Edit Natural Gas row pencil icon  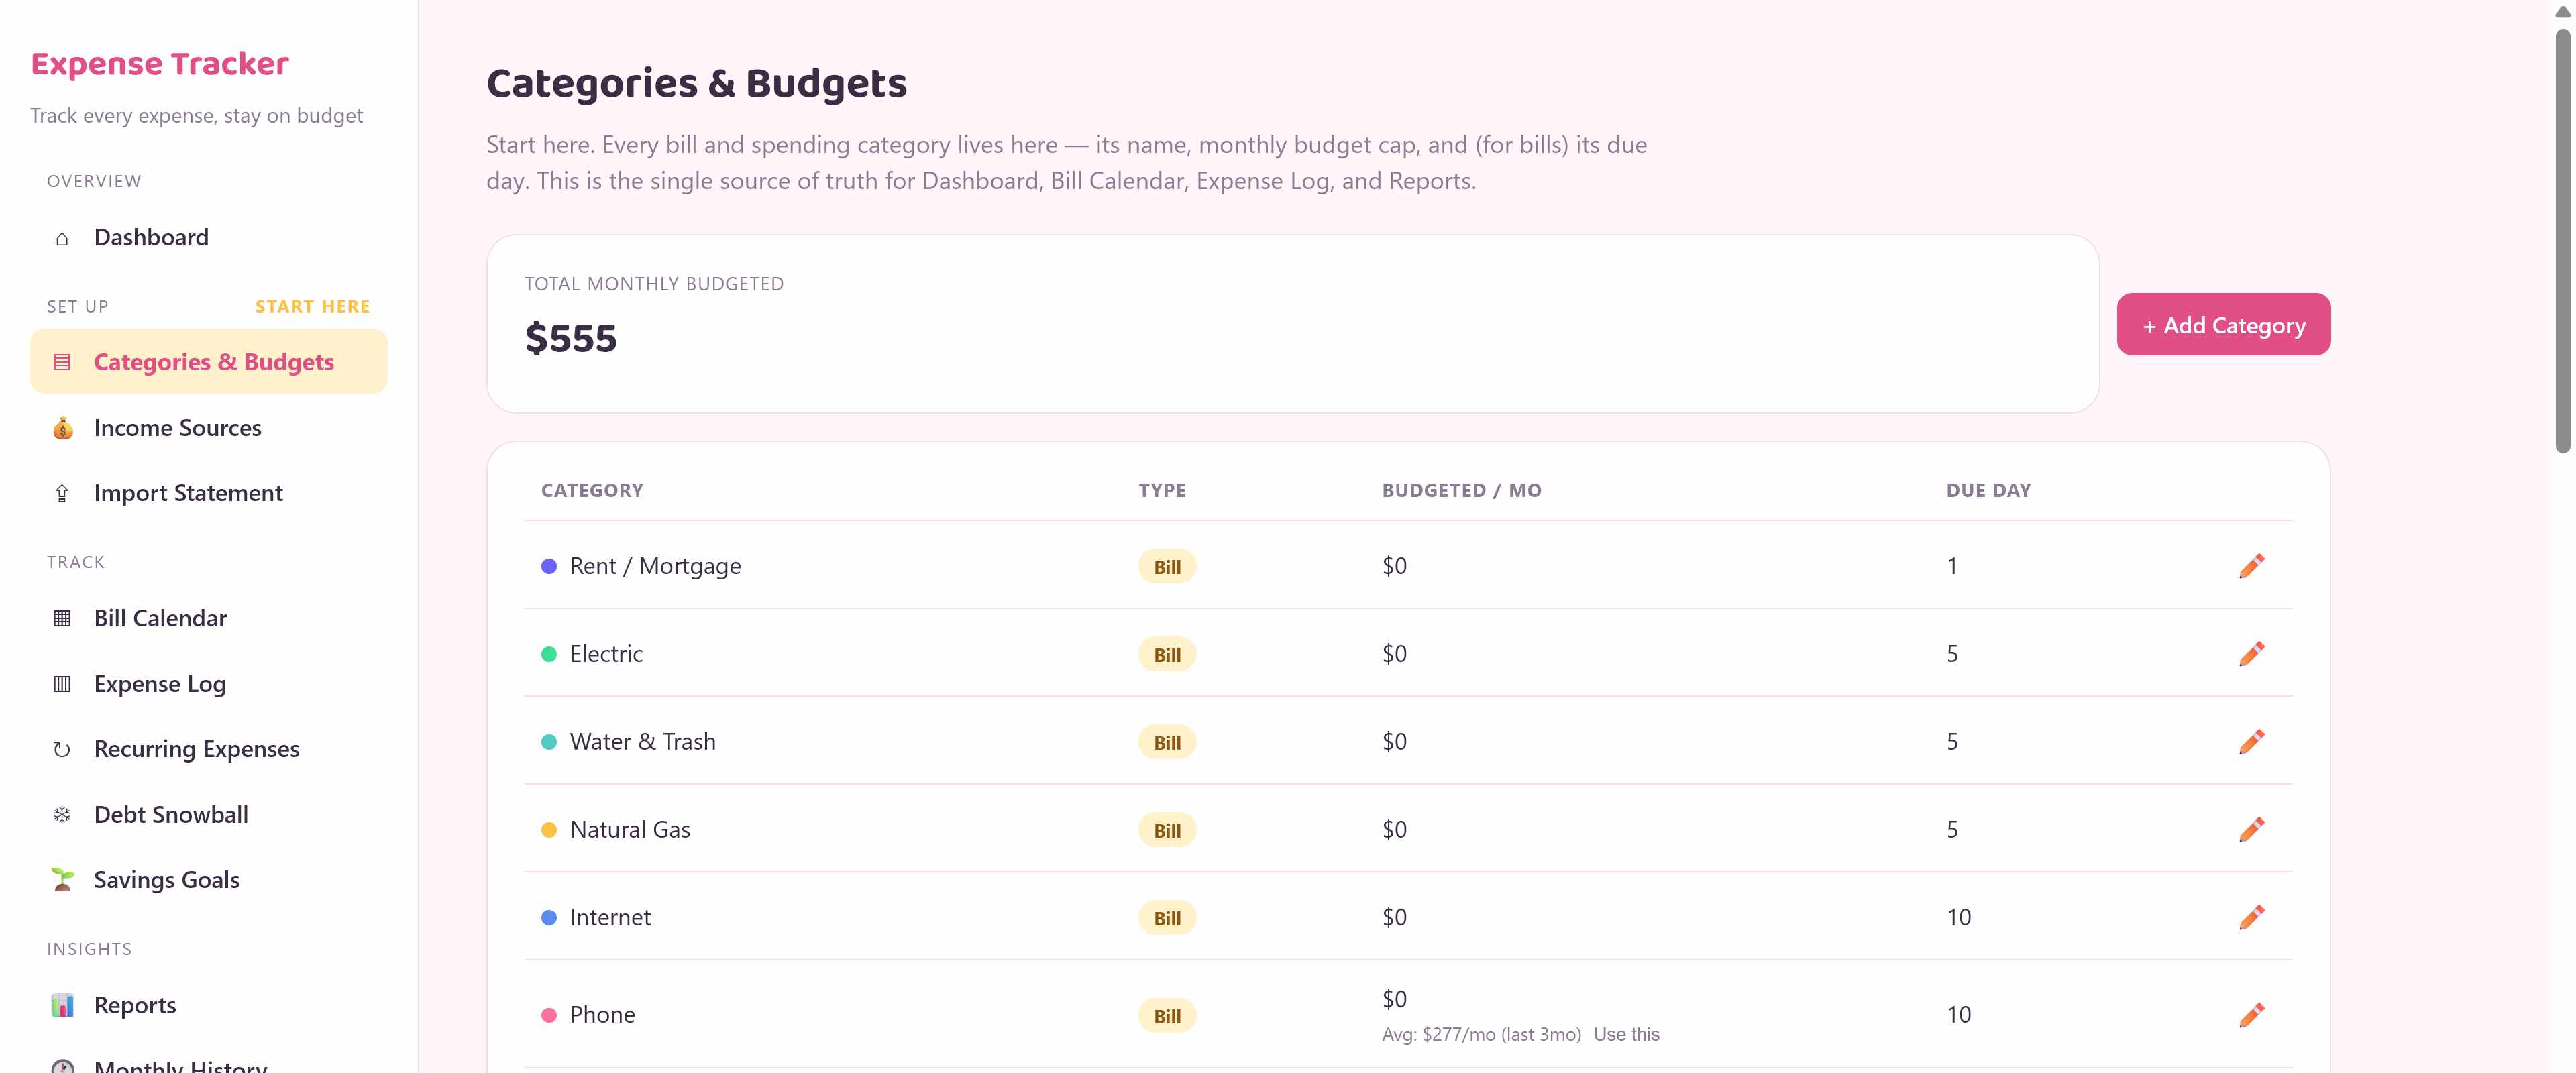(x=2251, y=830)
